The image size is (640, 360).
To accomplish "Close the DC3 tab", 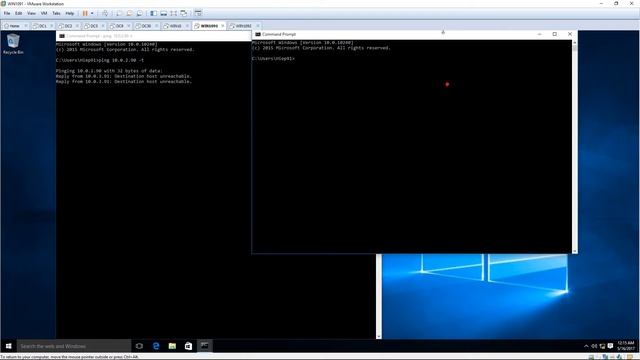I will click(103, 26).
